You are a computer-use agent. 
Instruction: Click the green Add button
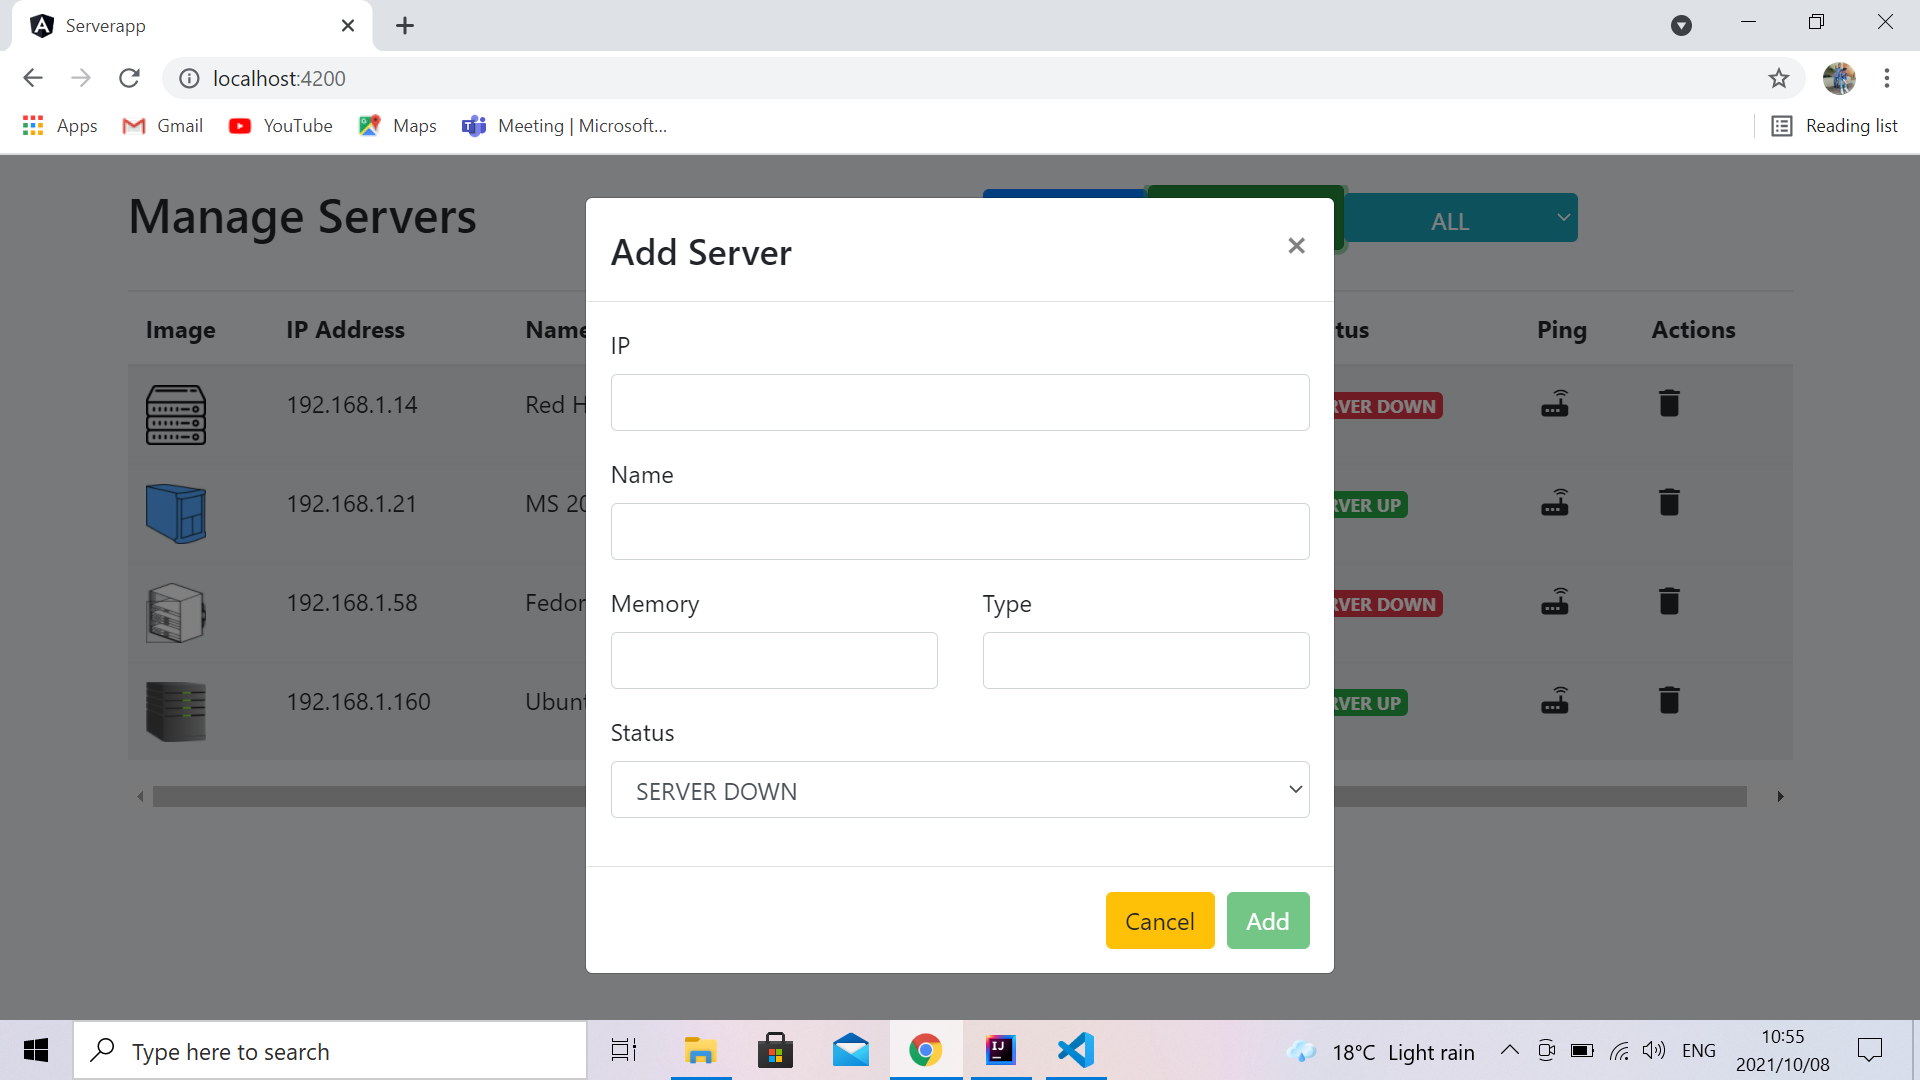1268,920
